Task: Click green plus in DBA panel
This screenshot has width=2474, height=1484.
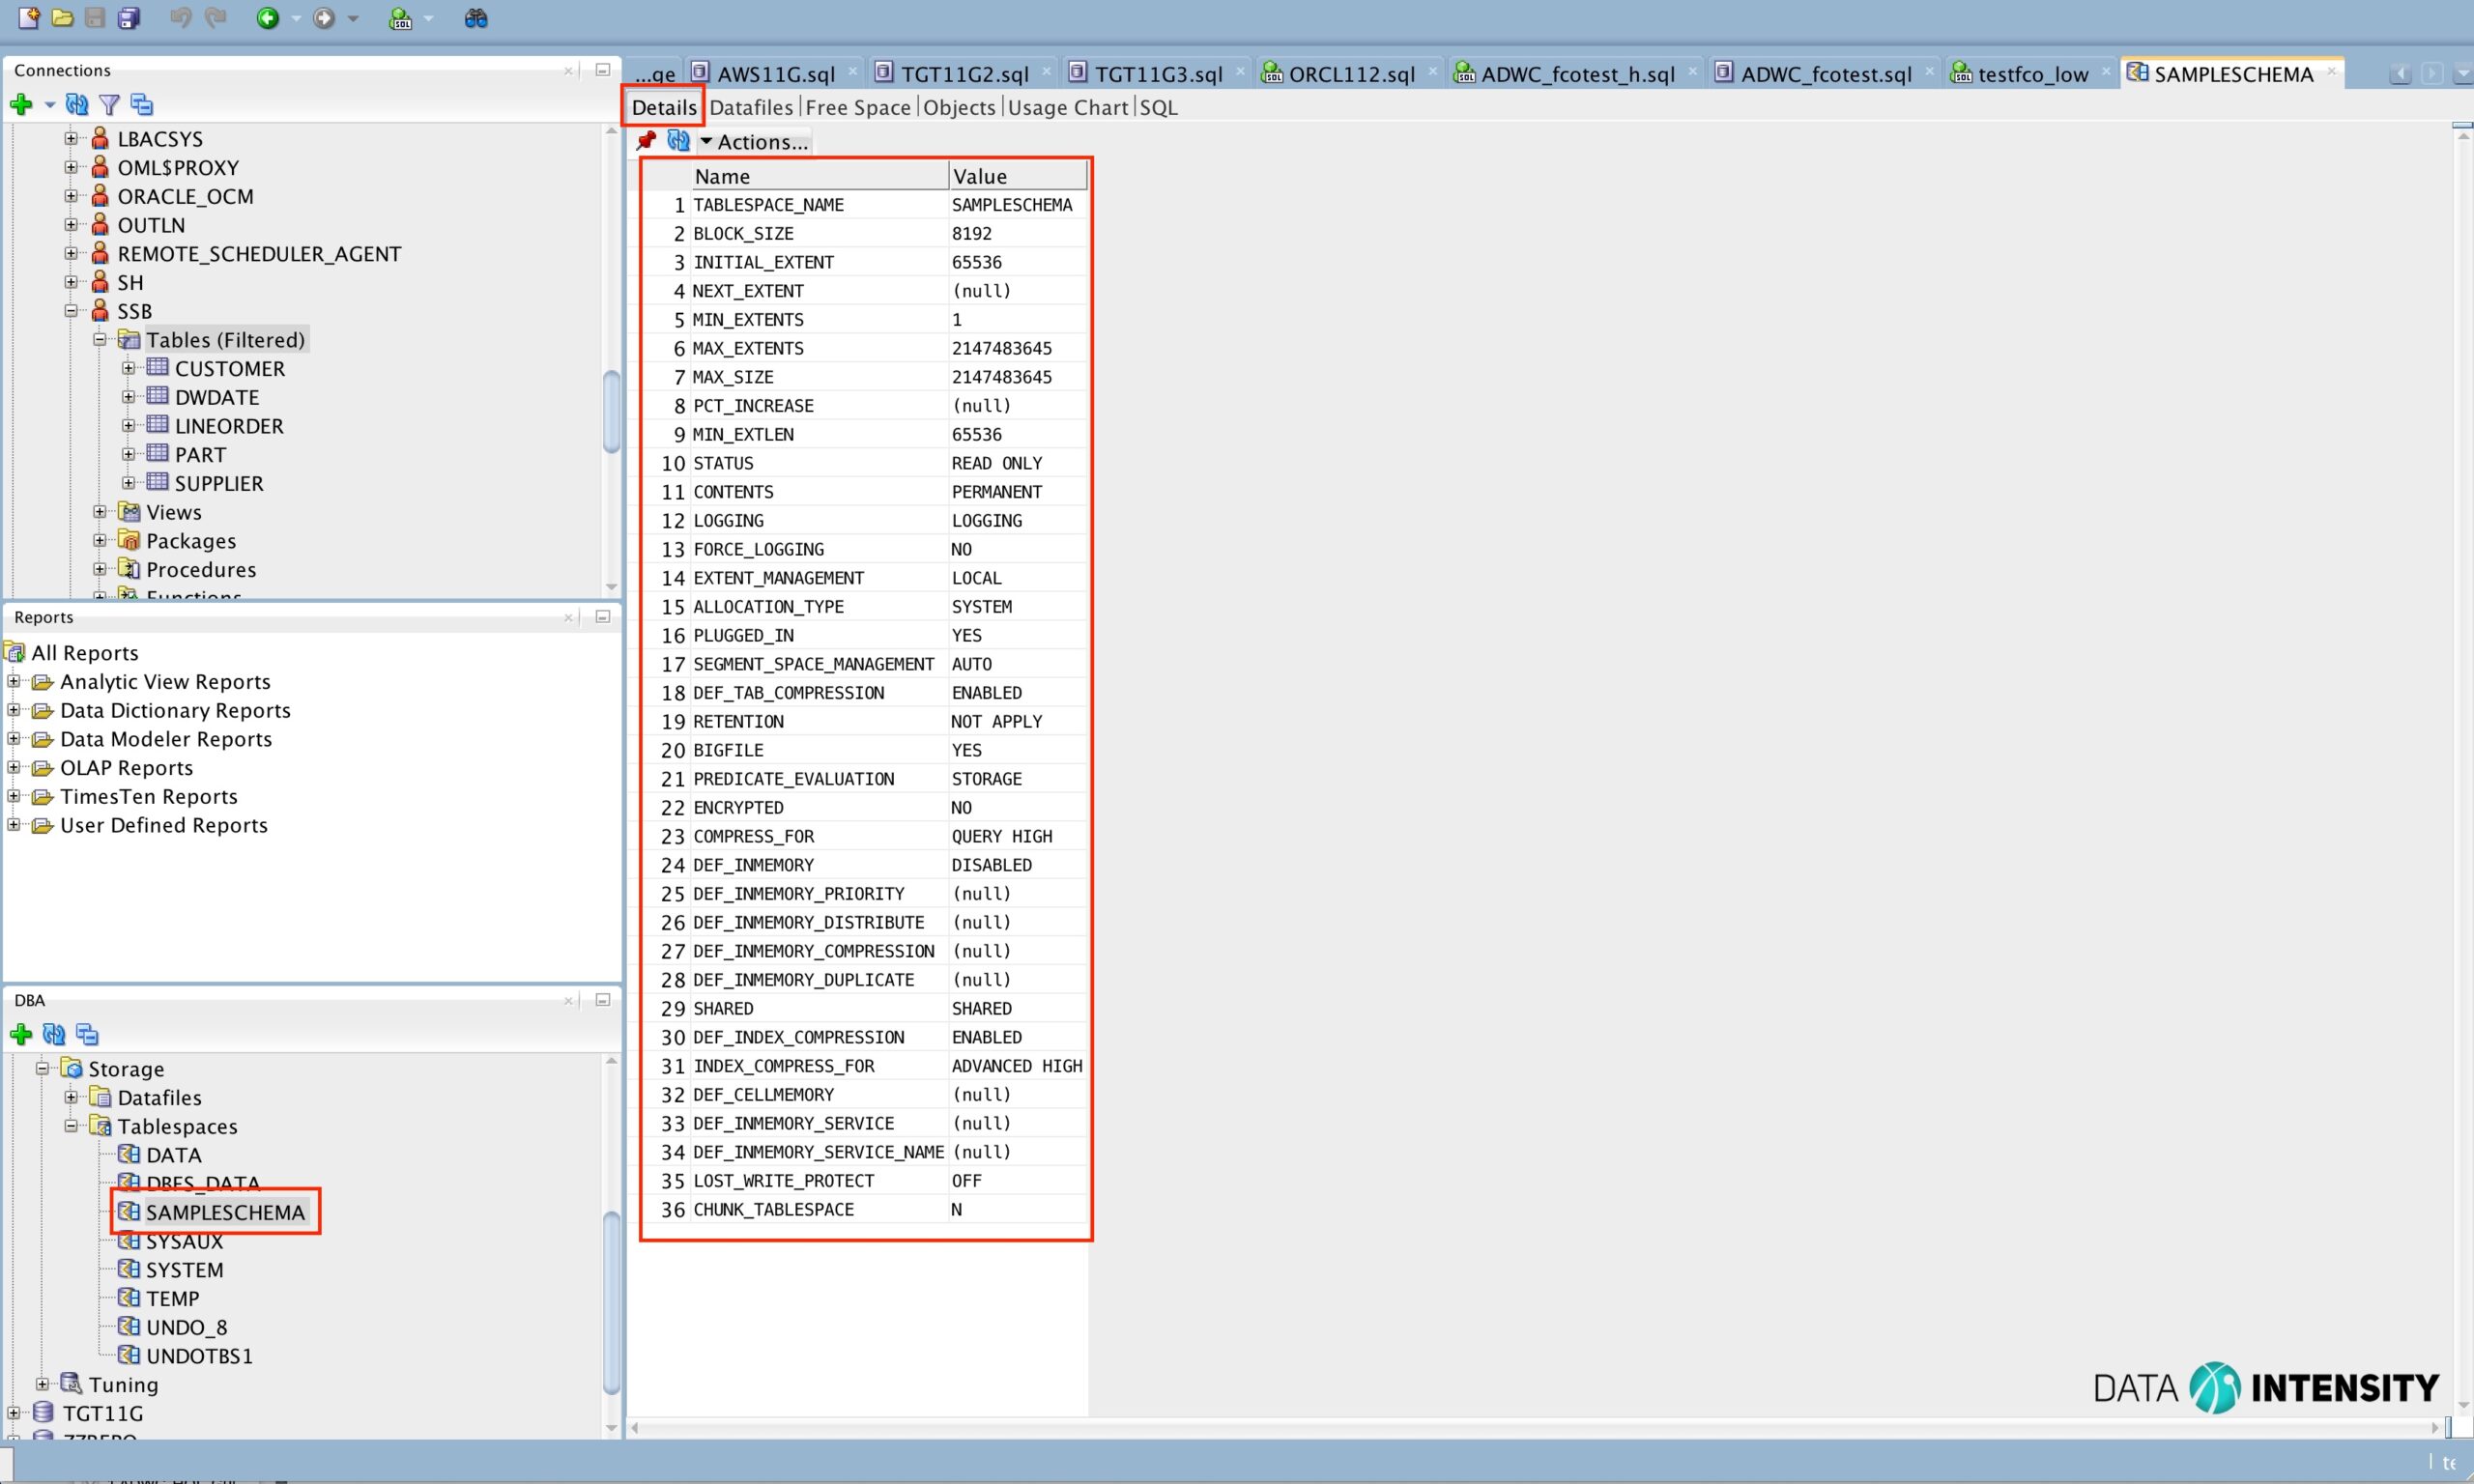Action: [x=21, y=1034]
